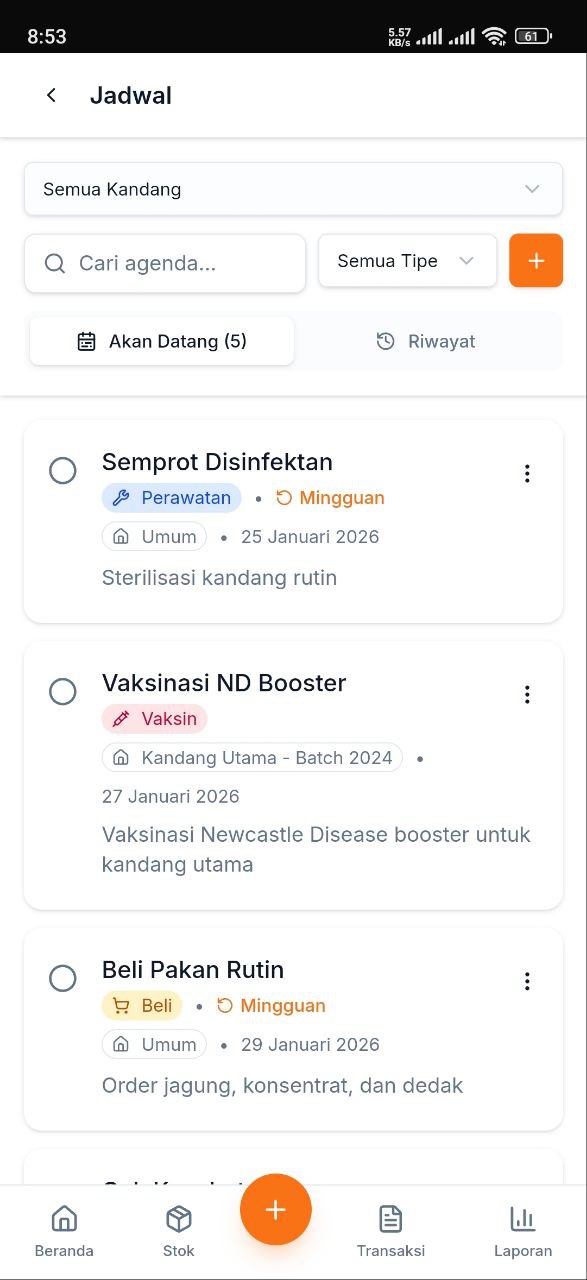The height and width of the screenshot is (1280, 587).
Task: Tap the floating orange plus button
Action: 276,1209
